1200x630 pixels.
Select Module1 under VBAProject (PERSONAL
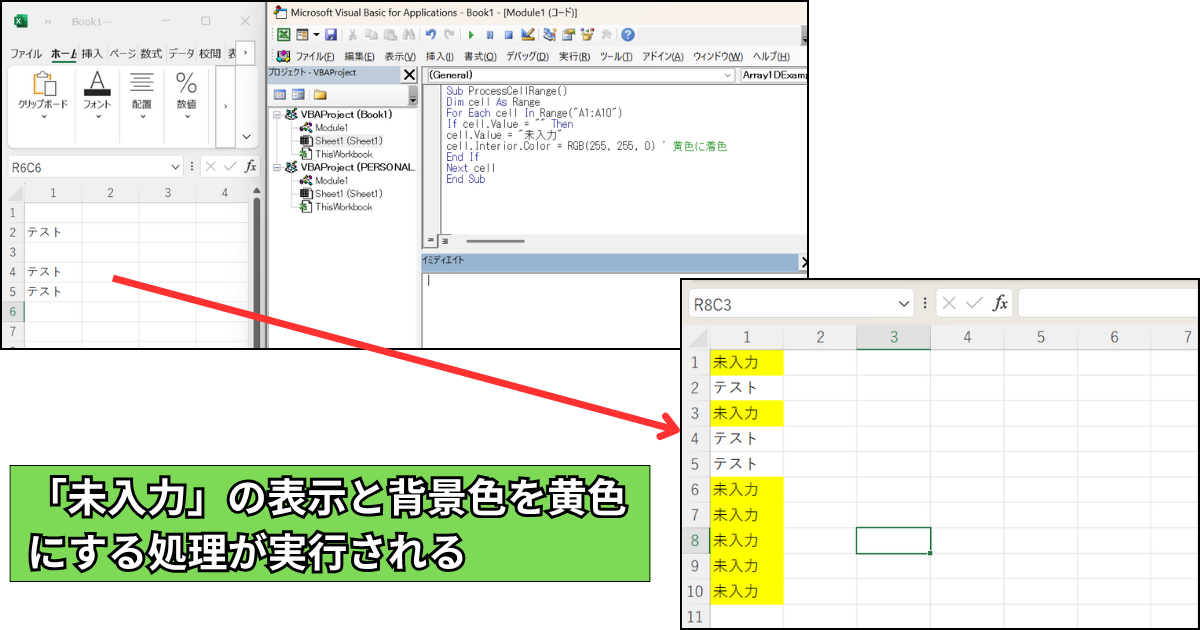(x=331, y=181)
